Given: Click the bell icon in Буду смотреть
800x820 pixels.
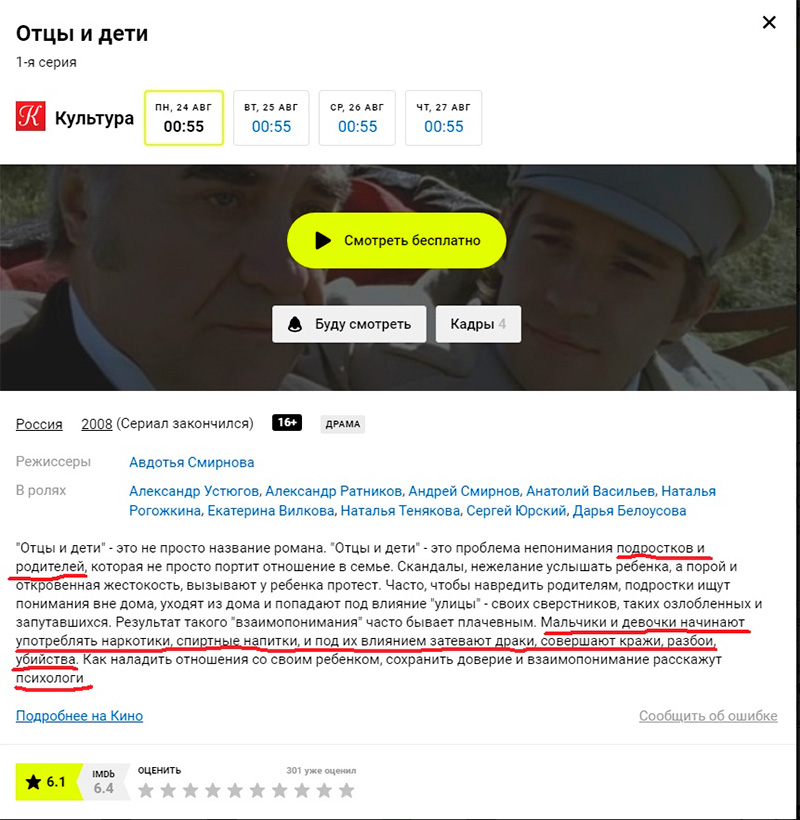Looking at the screenshot, I should click(295, 324).
